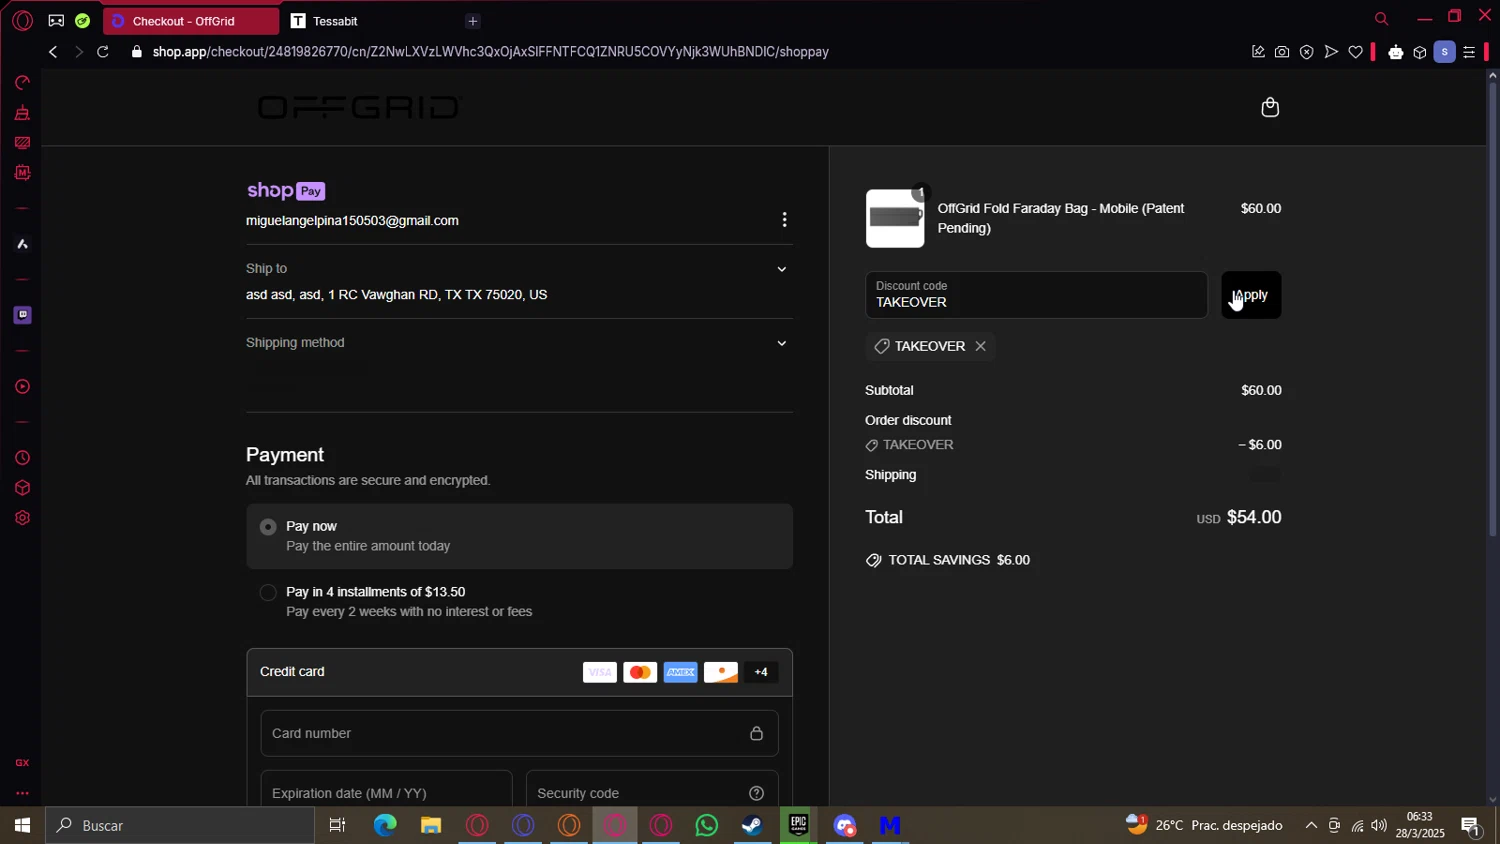
Task: Open sidebar Extensions cube icon
Action: tap(22, 488)
